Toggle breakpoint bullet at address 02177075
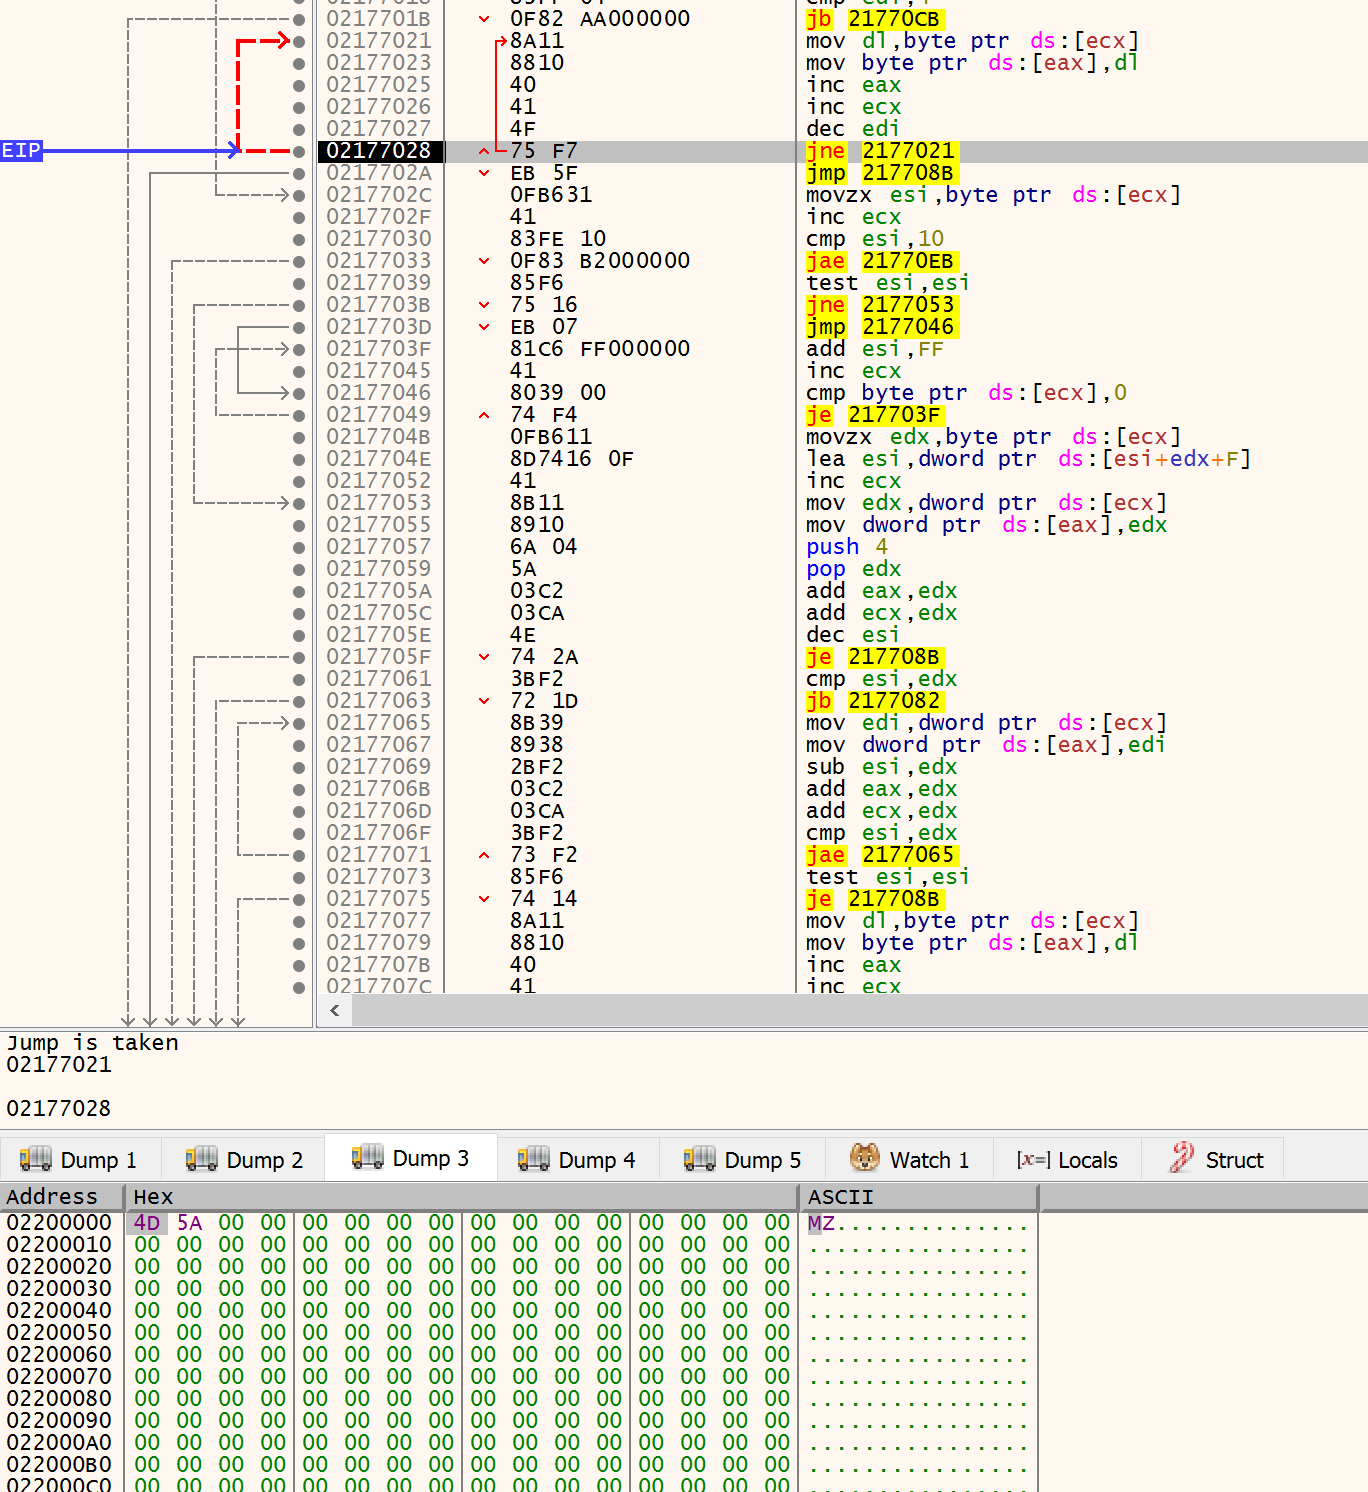Screen dimensions: 1368x1492 click(x=299, y=899)
